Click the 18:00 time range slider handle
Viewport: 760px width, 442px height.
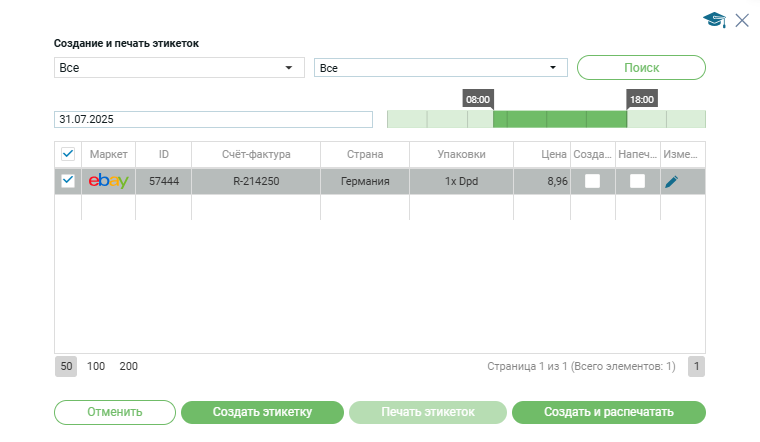(641, 100)
